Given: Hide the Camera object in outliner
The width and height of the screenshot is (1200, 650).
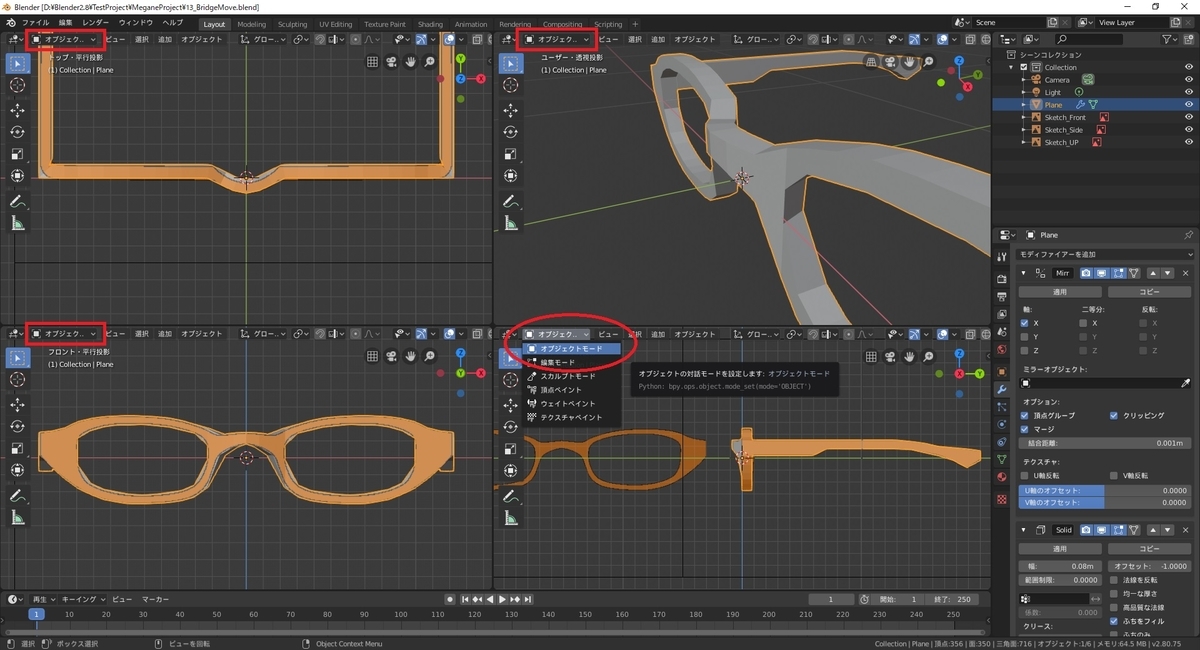Looking at the screenshot, I should pos(1189,79).
